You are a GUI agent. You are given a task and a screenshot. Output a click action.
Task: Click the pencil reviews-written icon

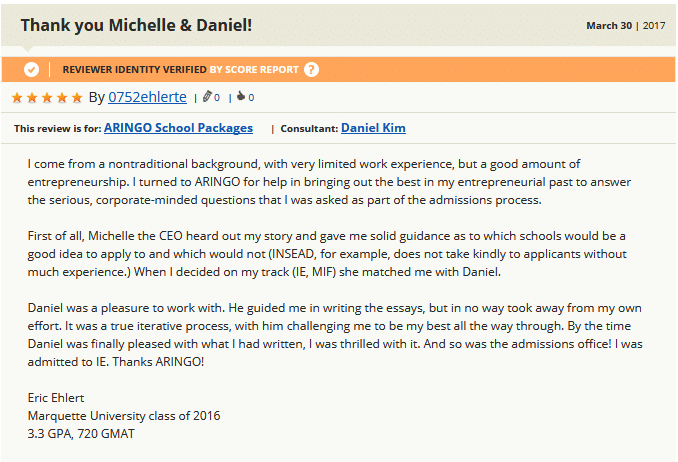207,96
